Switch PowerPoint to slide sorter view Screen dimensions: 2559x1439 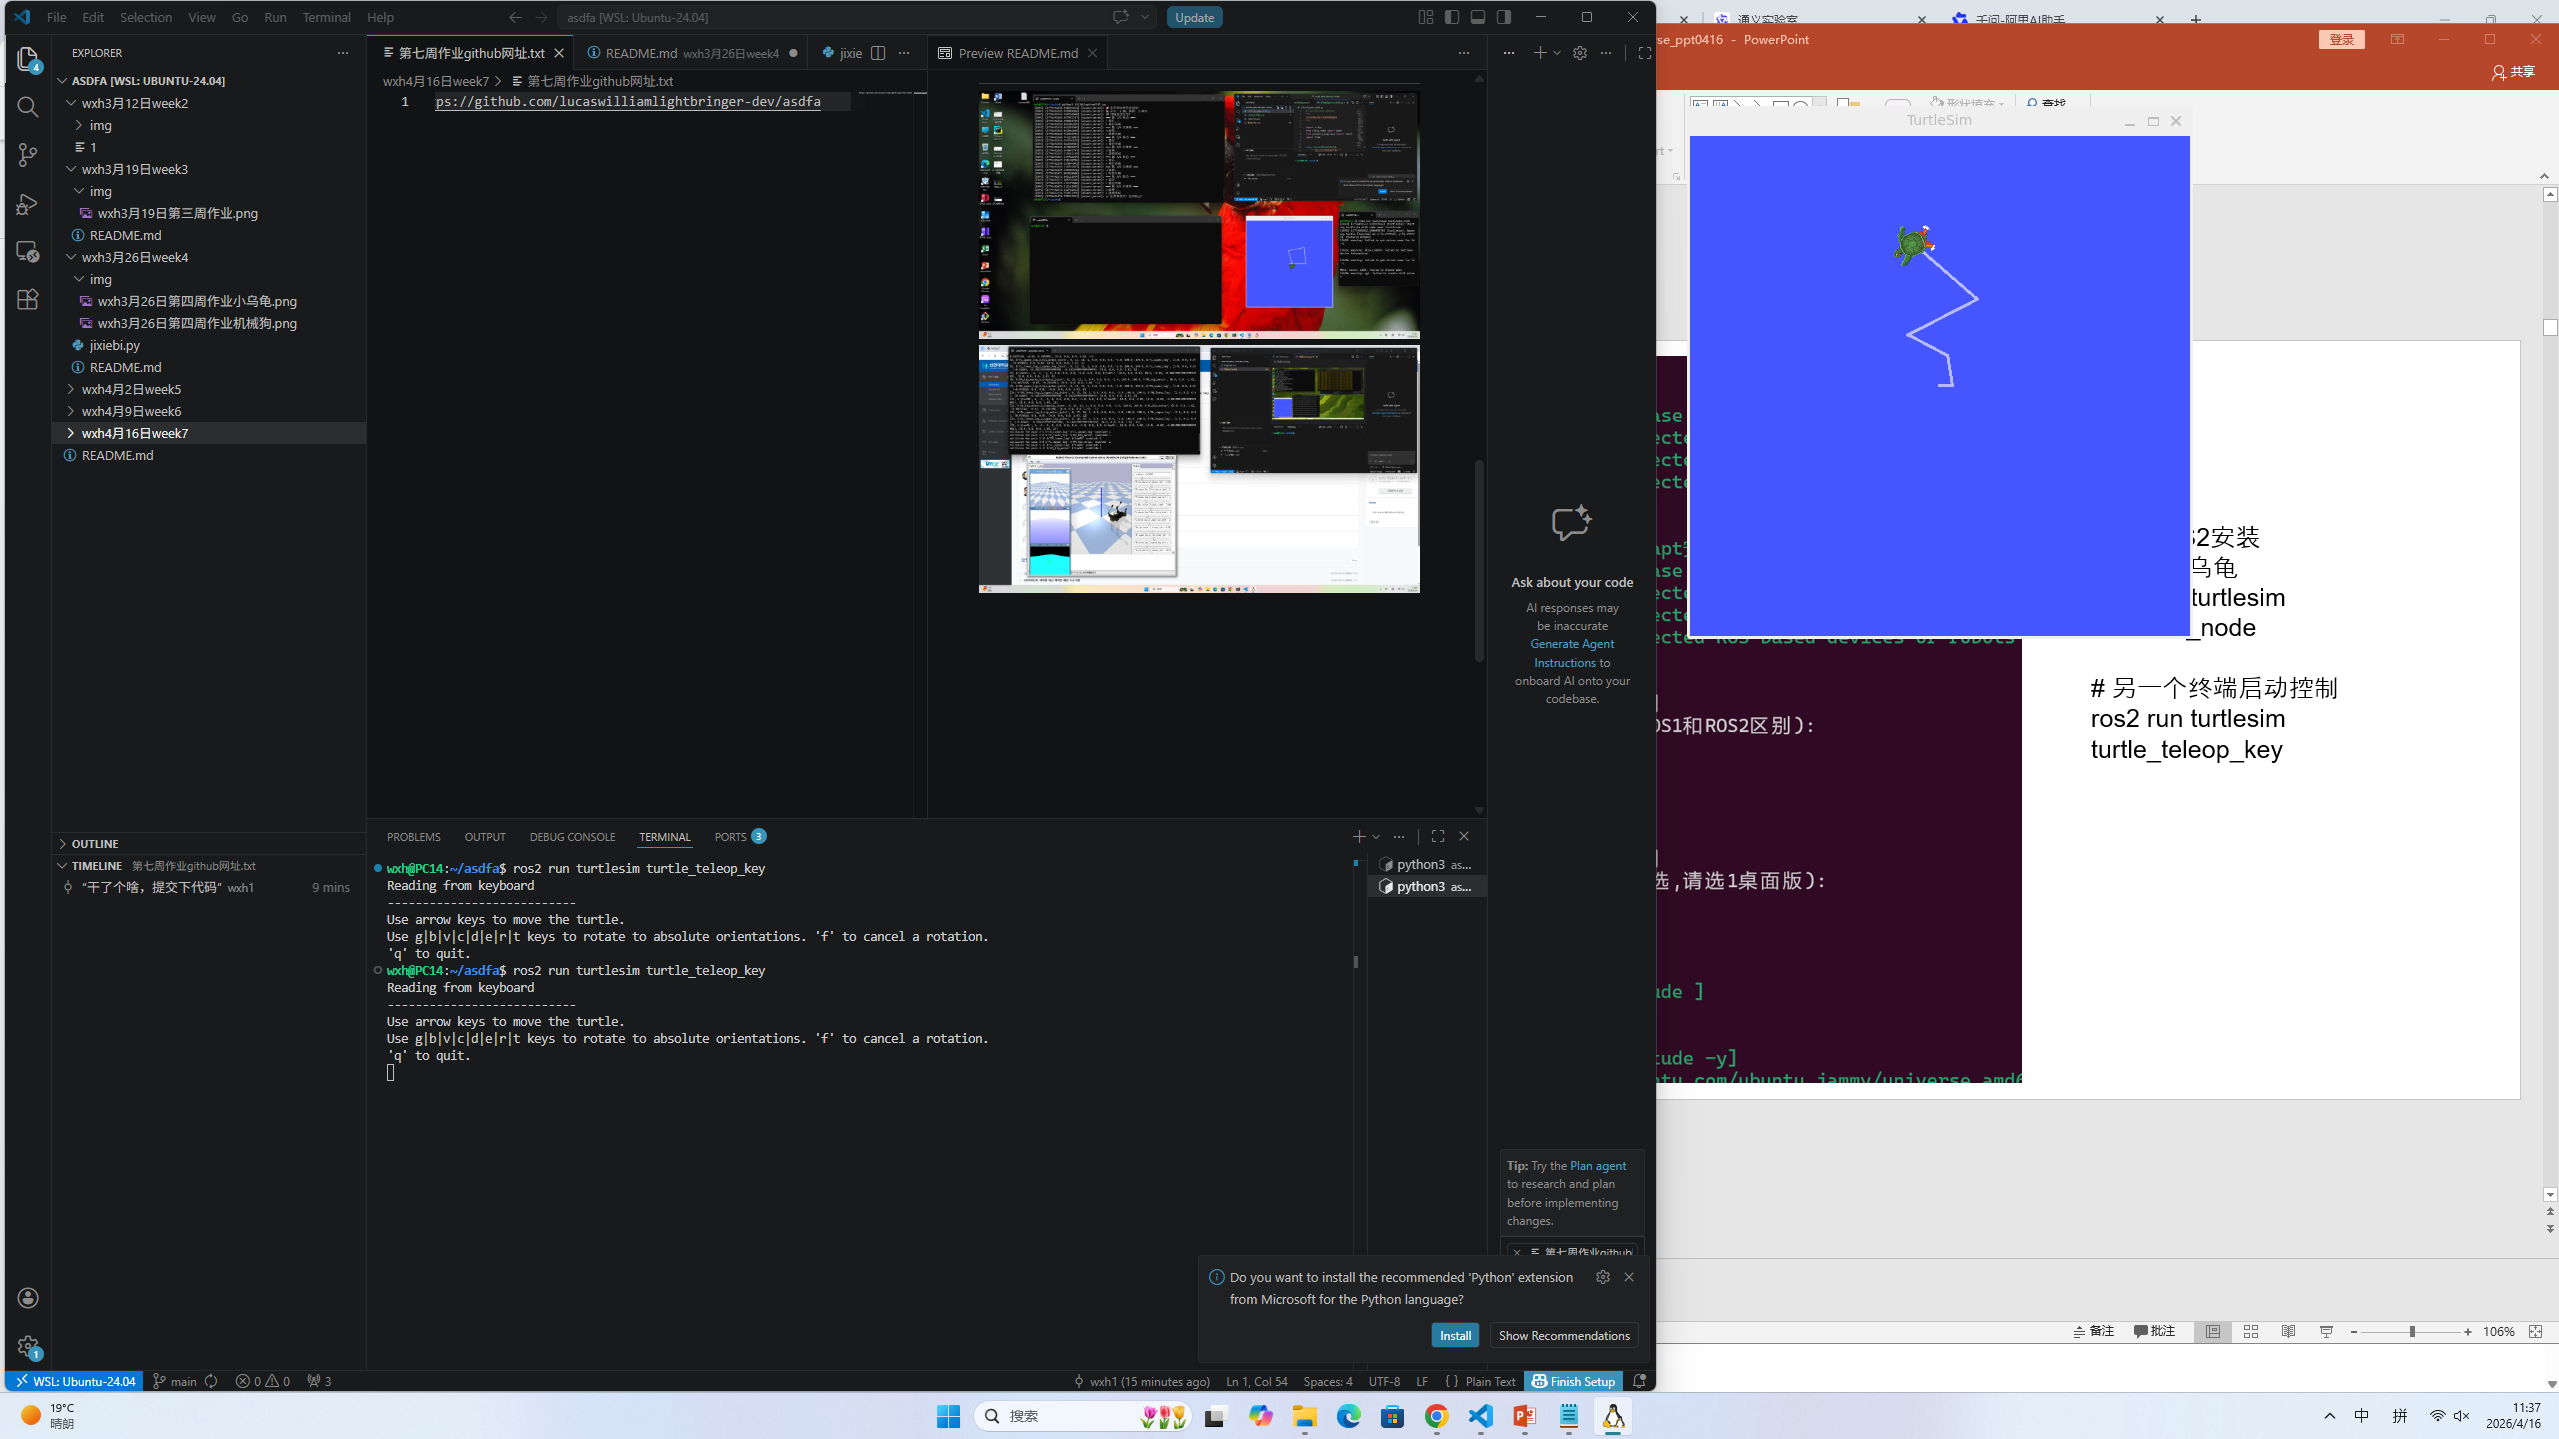click(2251, 1332)
